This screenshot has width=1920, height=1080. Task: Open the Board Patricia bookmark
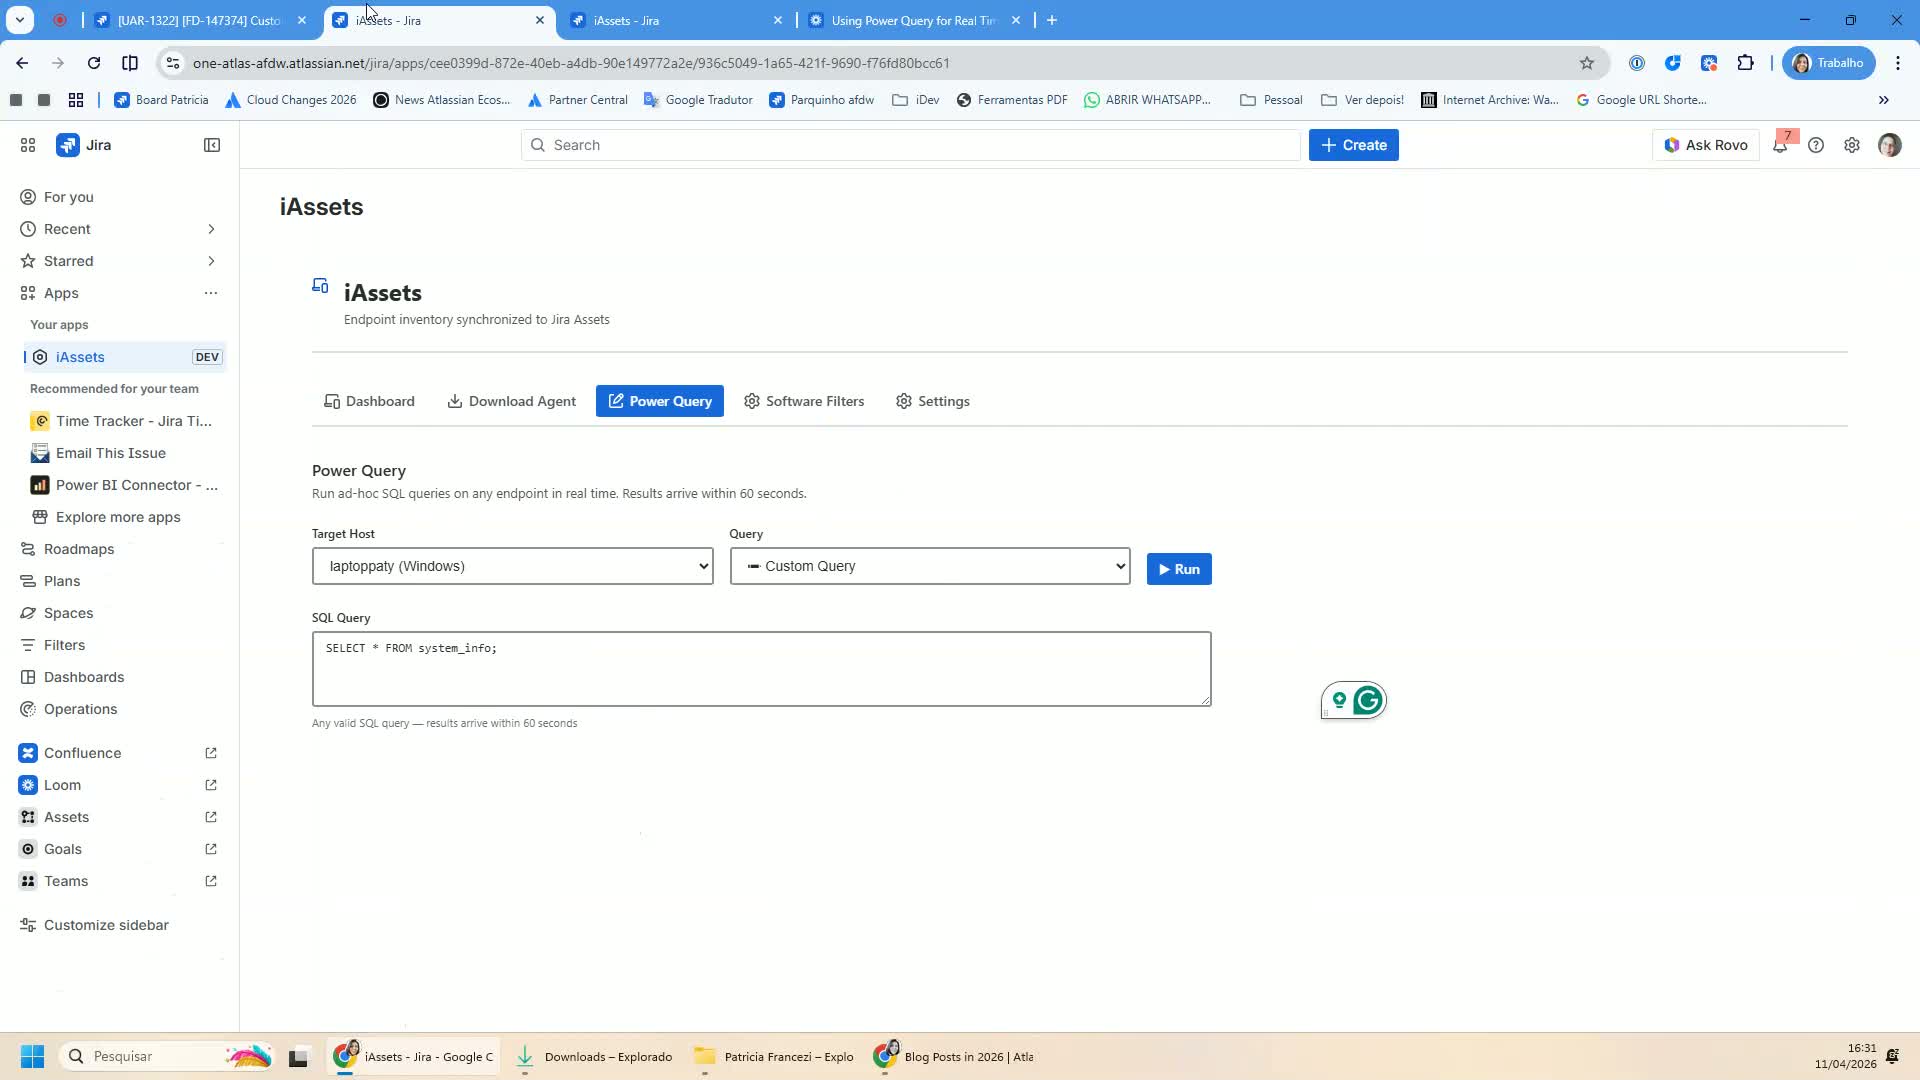(161, 100)
